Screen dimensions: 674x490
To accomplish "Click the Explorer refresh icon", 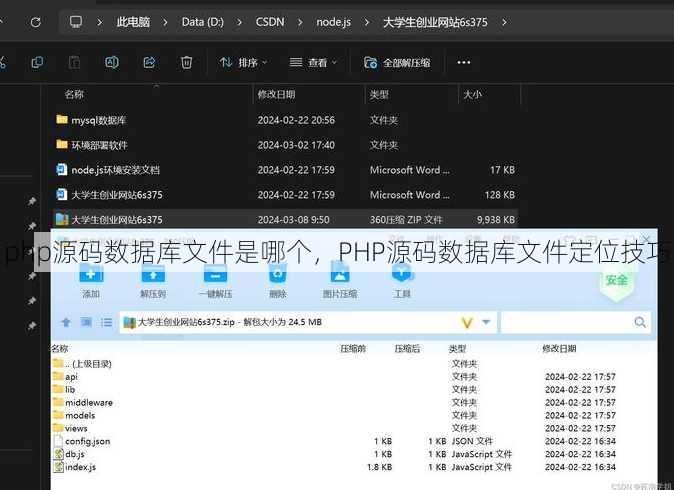I will [36, 22].
